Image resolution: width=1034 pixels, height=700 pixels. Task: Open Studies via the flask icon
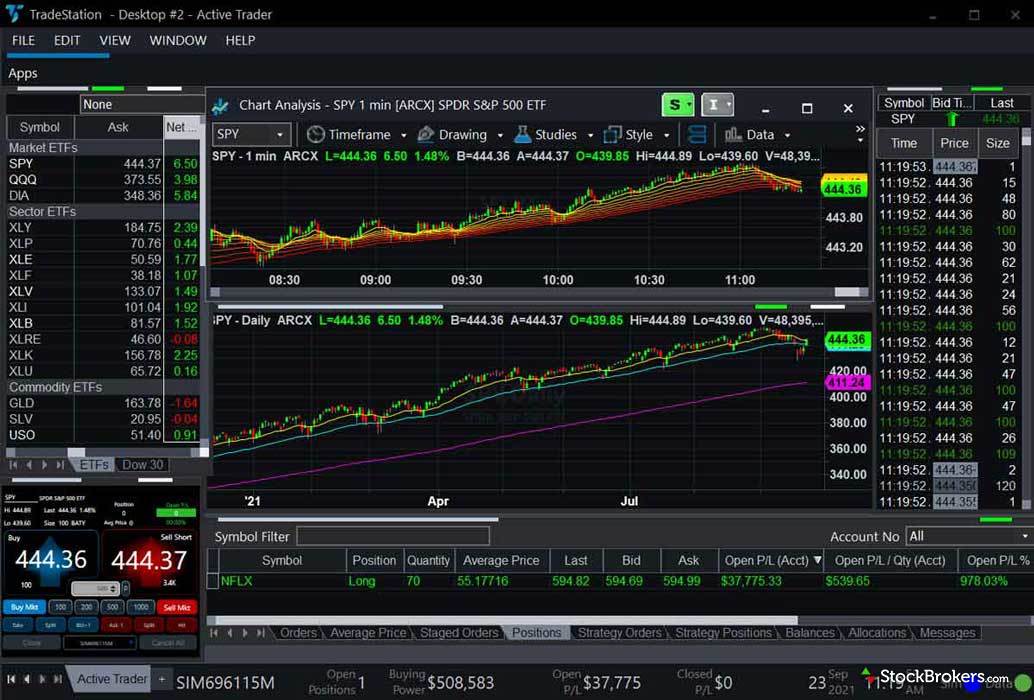522,135
